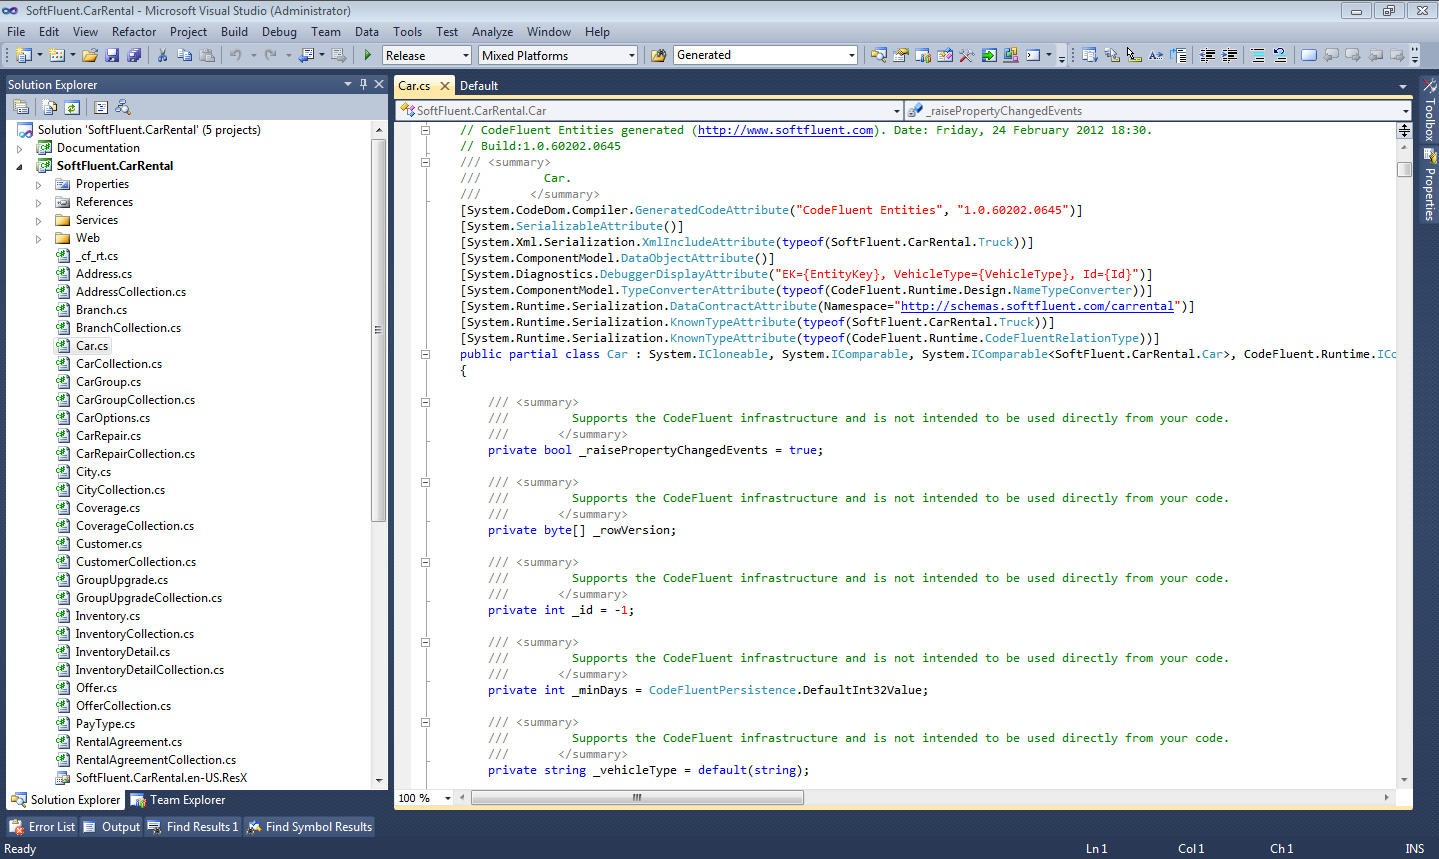Collapse the Car class code region

pyautogui.click(x=426, y=353)
